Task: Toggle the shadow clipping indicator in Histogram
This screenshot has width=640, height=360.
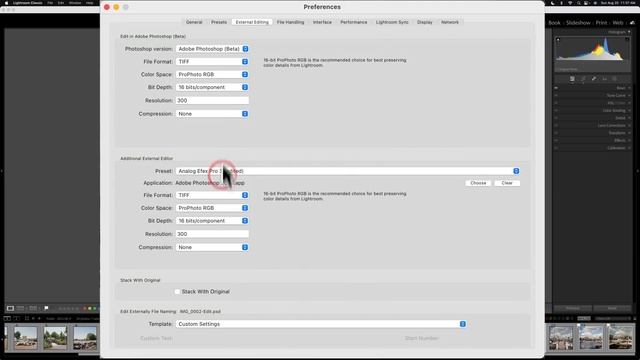Action: pos(558,40)
